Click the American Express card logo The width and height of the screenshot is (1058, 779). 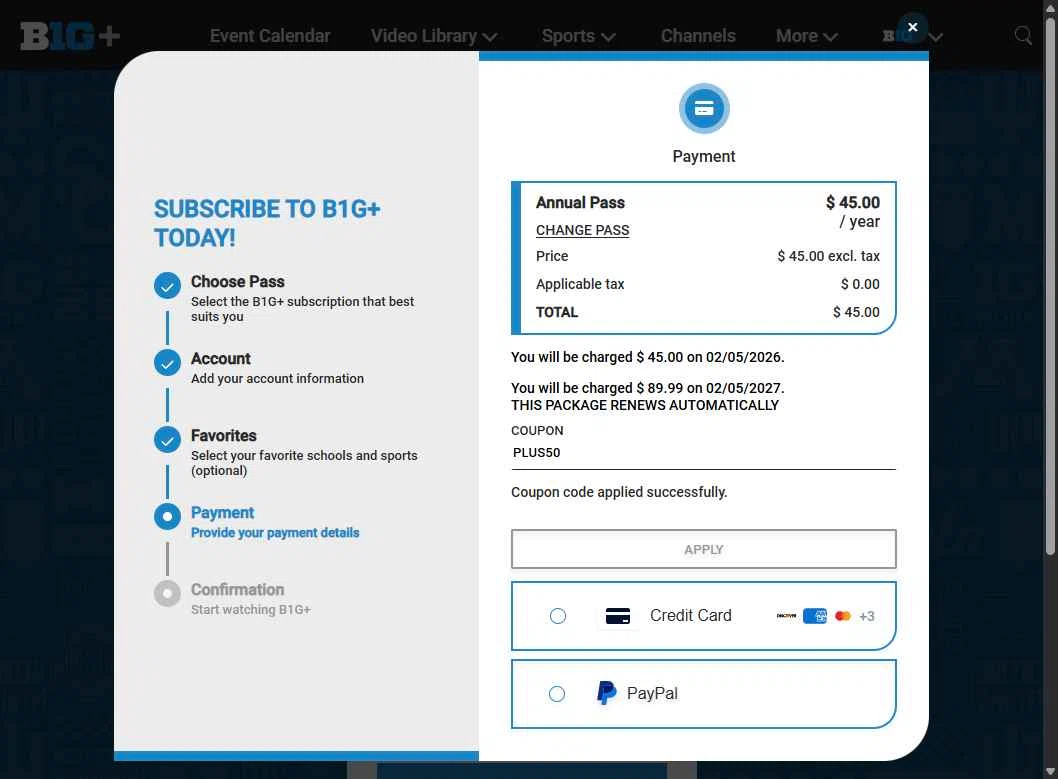[814, 616]
